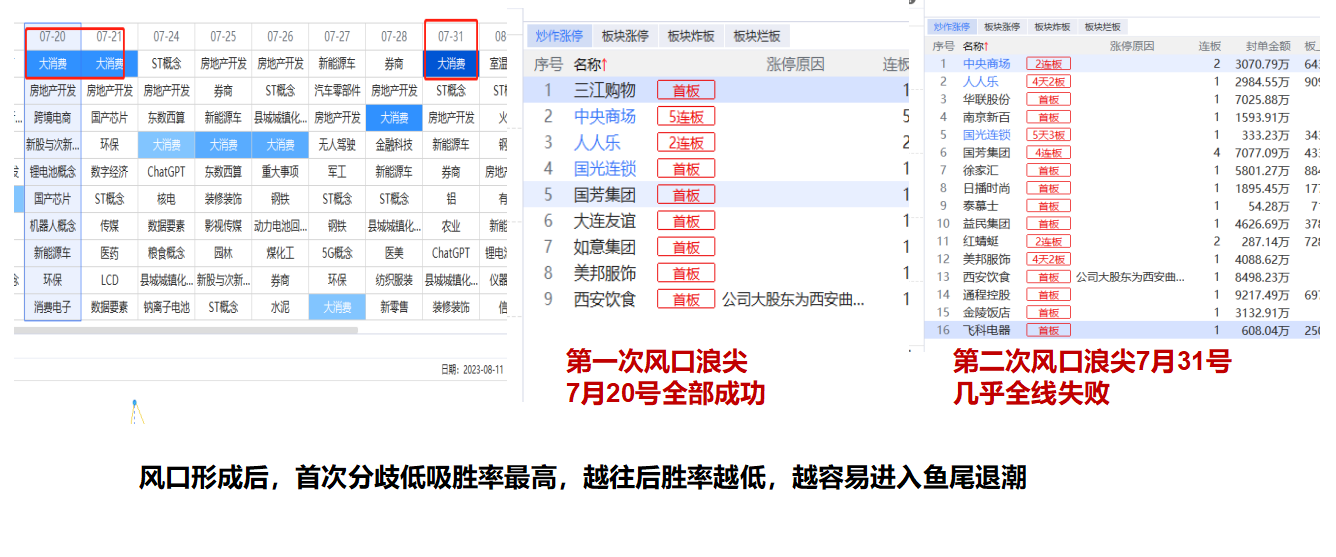Click the 5连板 tag beside 中央商场
1336x557 pixels.
pyautogui.click(x=686, y=116)
